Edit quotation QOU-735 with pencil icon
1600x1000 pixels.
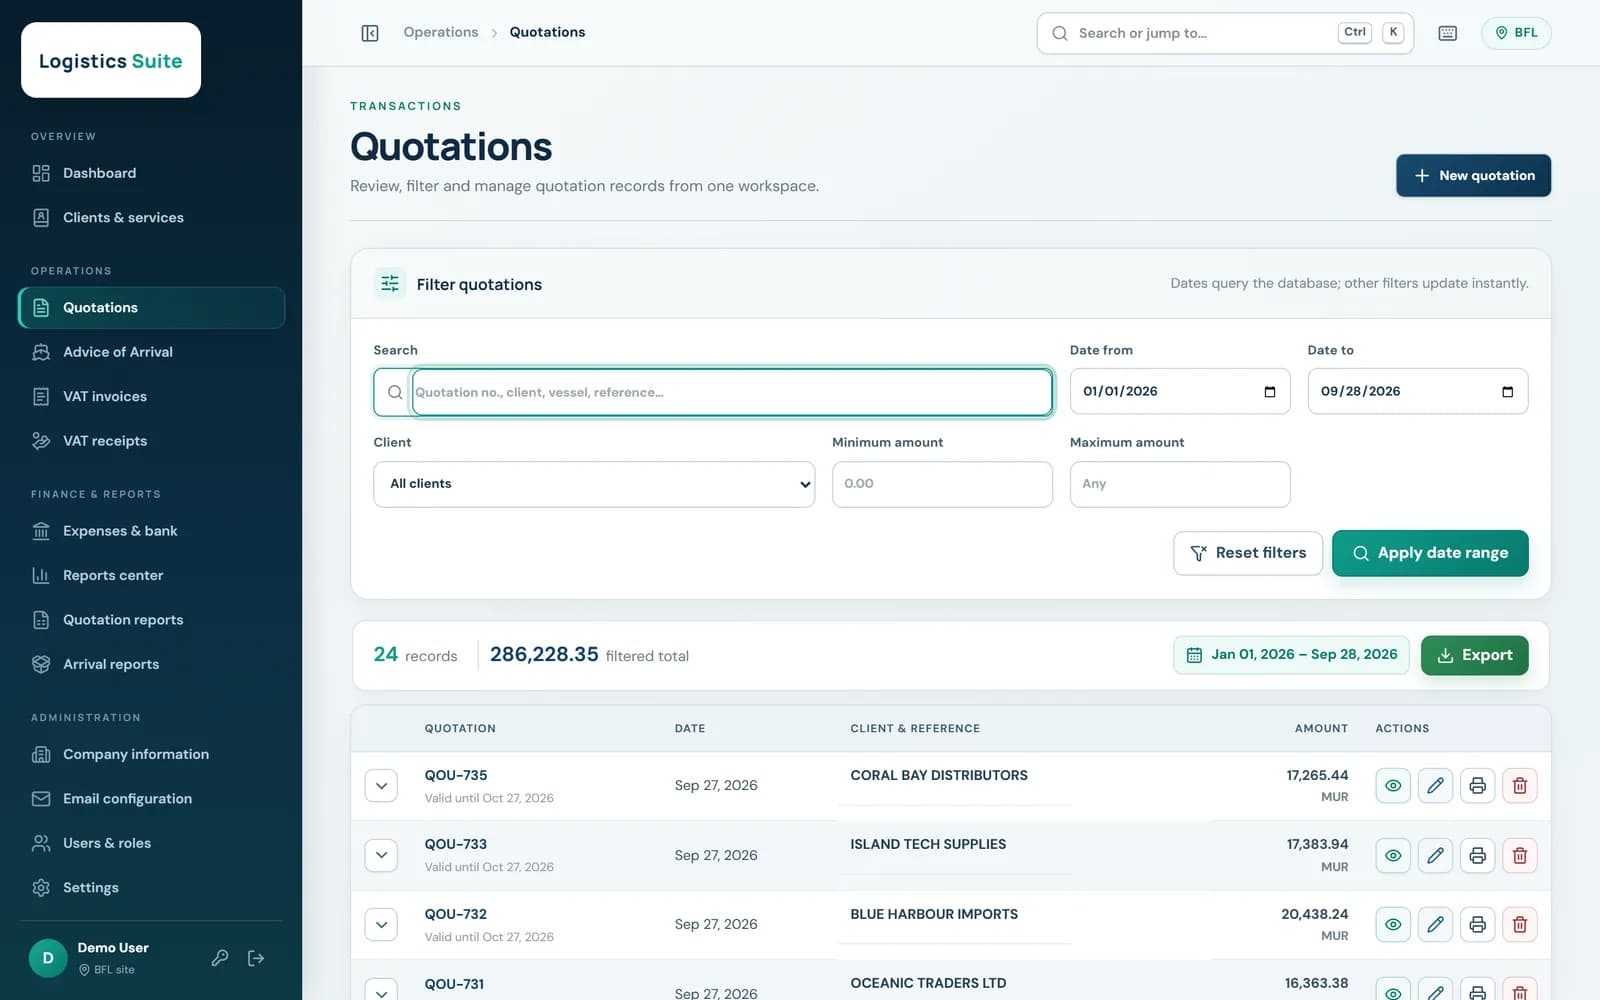tap(1435, 786)
